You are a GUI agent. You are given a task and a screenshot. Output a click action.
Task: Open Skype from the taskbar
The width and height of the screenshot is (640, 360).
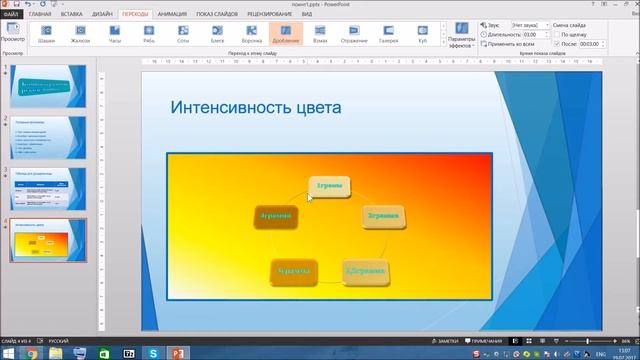tap(153, 353)
